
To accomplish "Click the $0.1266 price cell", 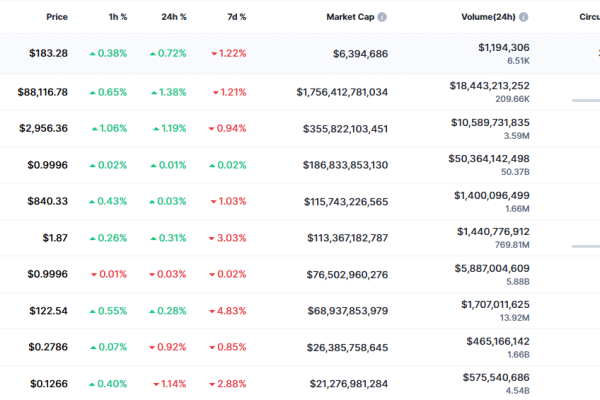I will click(x=49, y=384).
